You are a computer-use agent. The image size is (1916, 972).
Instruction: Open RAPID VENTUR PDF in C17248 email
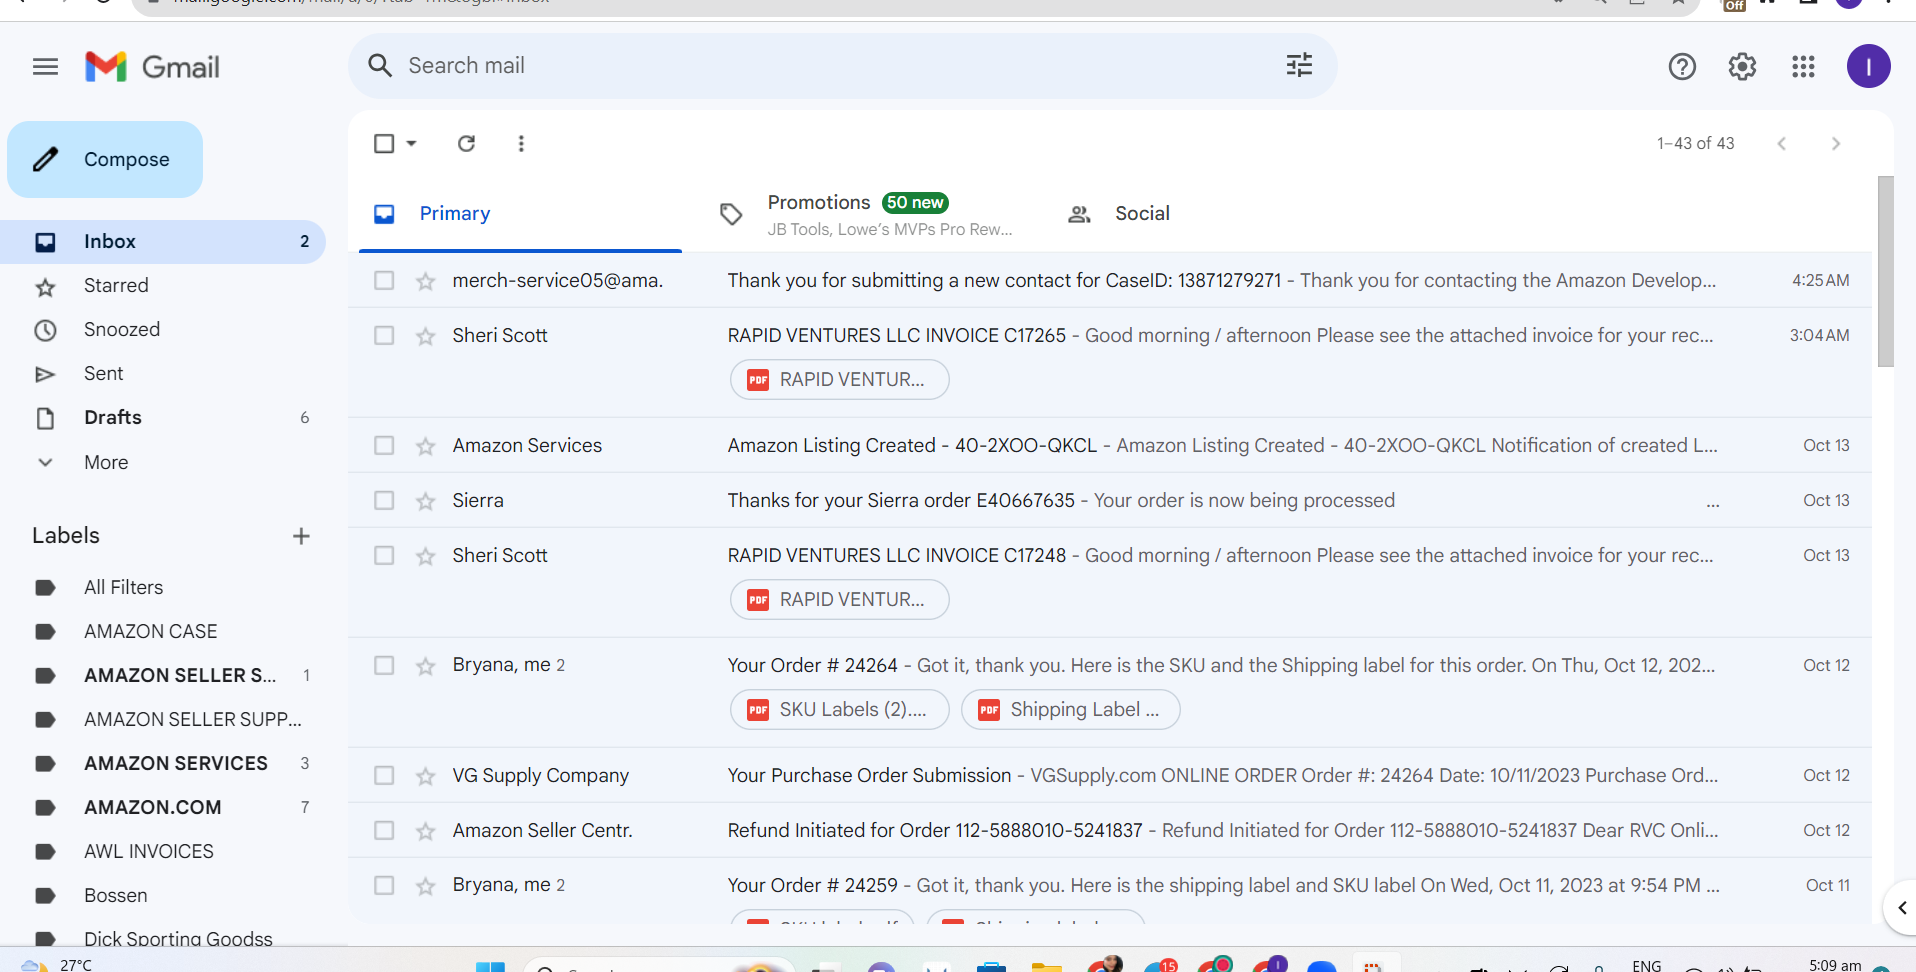[x=840, y=600]
